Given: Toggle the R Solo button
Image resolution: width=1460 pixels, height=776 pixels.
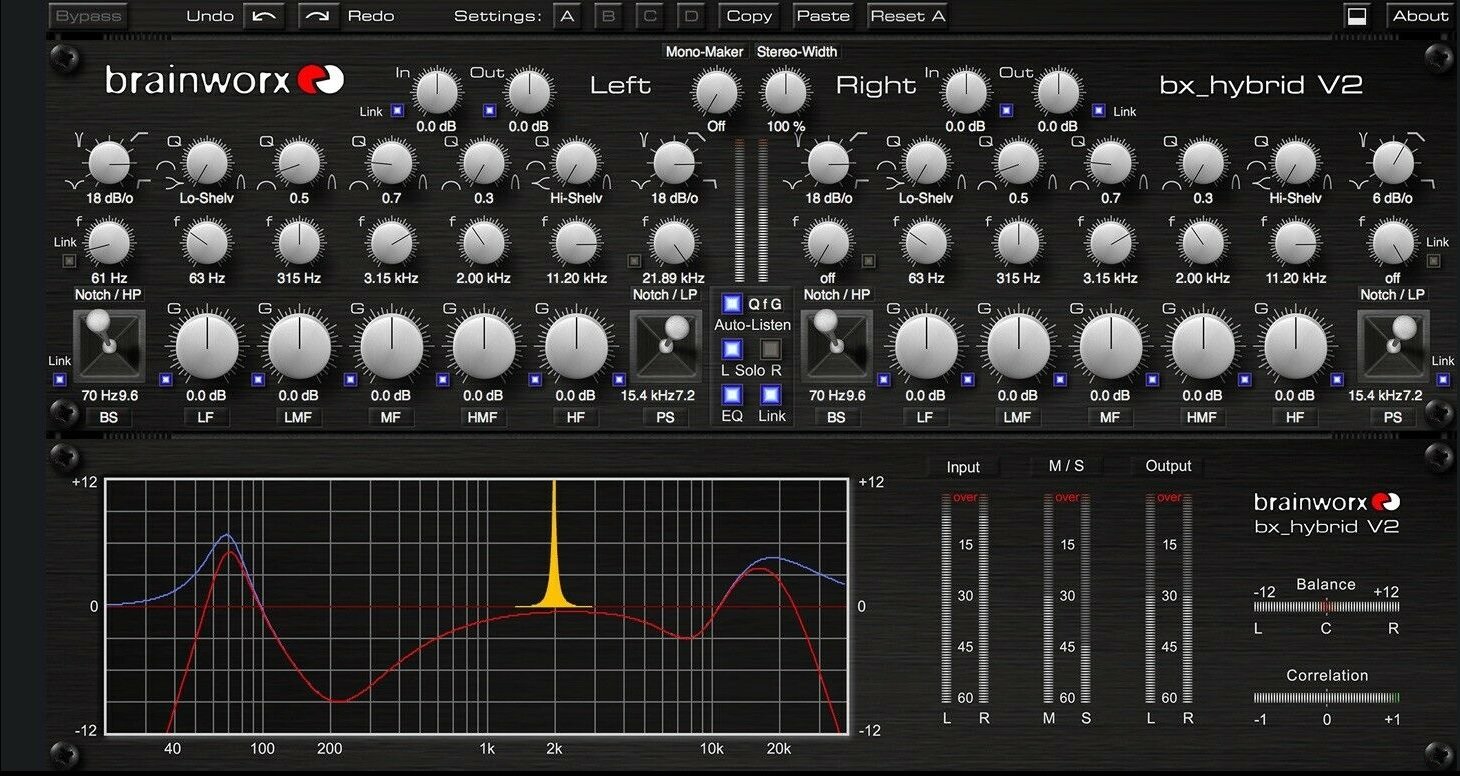Looking at the screenshot, I should coord(771,349).
